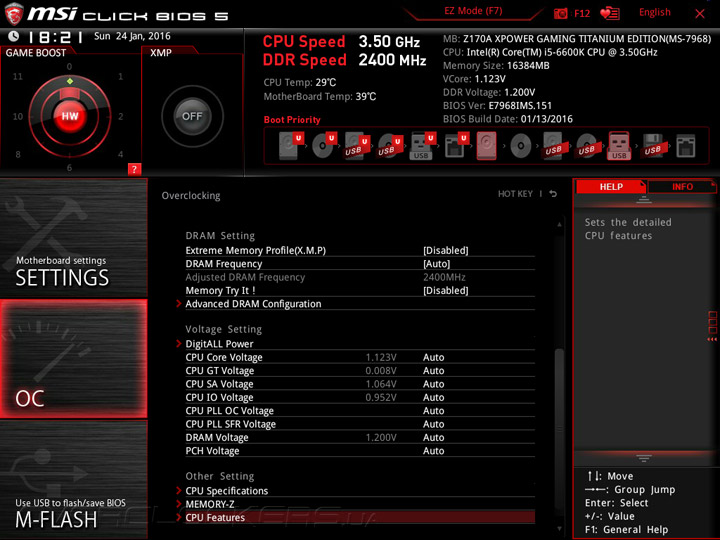Change language via English button
Screen dimensions: 720x540
[654, 12]
